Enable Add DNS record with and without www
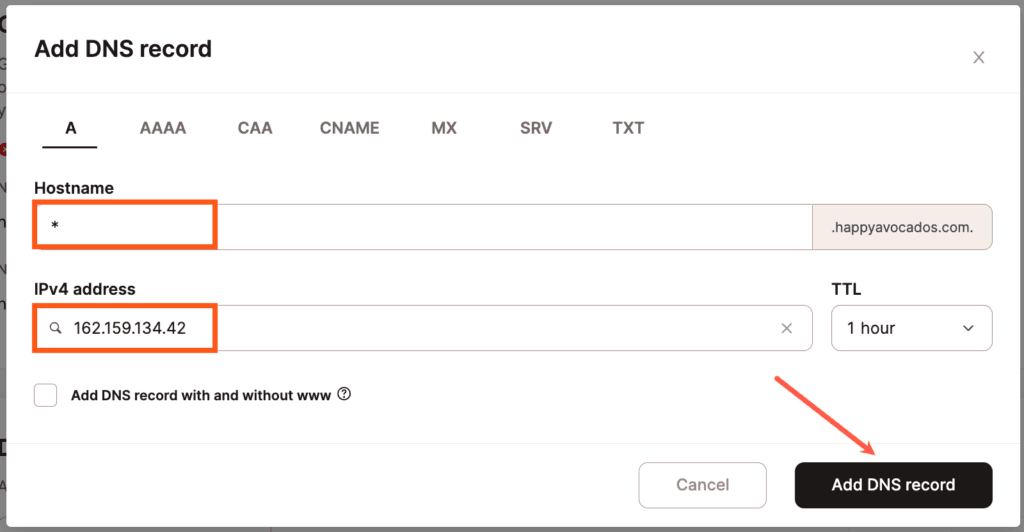Image resolution: width=1024 pixels, height=532 pixels. (46, 395)
